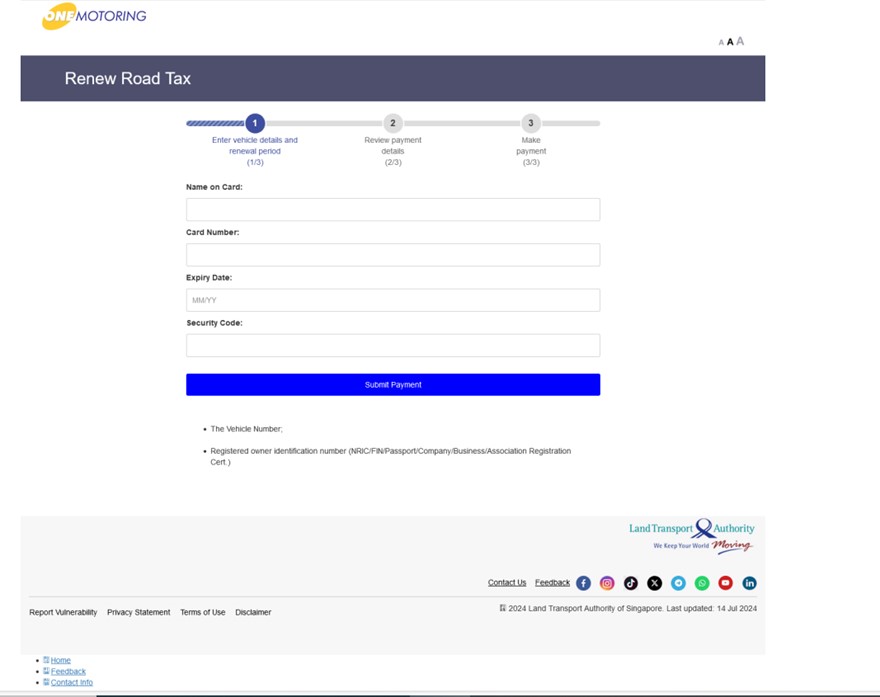The height and width of the screenshot is (697, 880).
Task: Select step 3 Make payment
Action: click(x=531, y=123)
